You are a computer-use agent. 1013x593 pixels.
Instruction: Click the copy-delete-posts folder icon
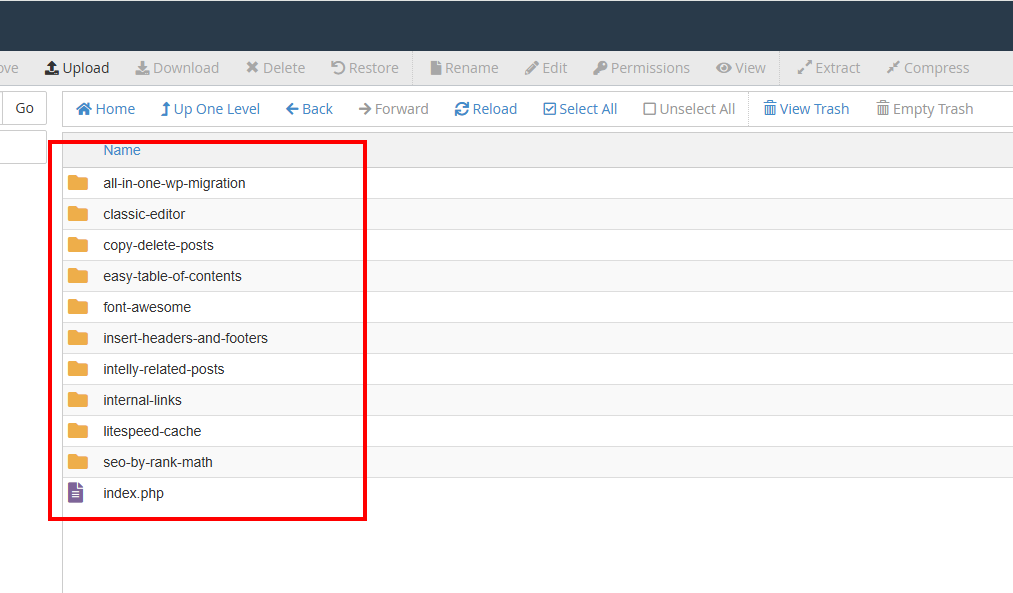(78, 245)
